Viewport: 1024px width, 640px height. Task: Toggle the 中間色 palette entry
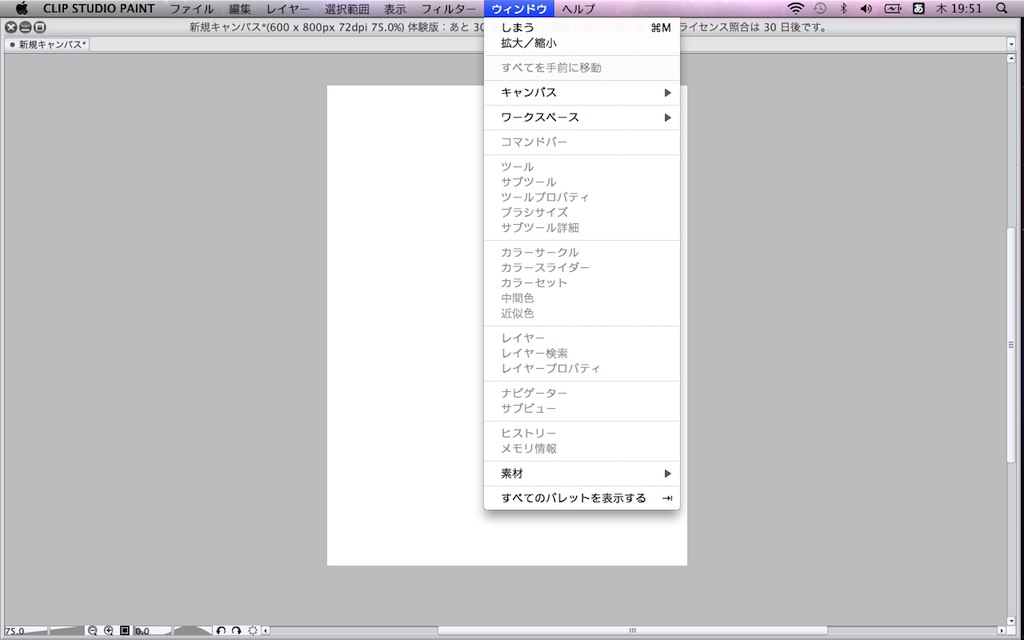(581, 298)
